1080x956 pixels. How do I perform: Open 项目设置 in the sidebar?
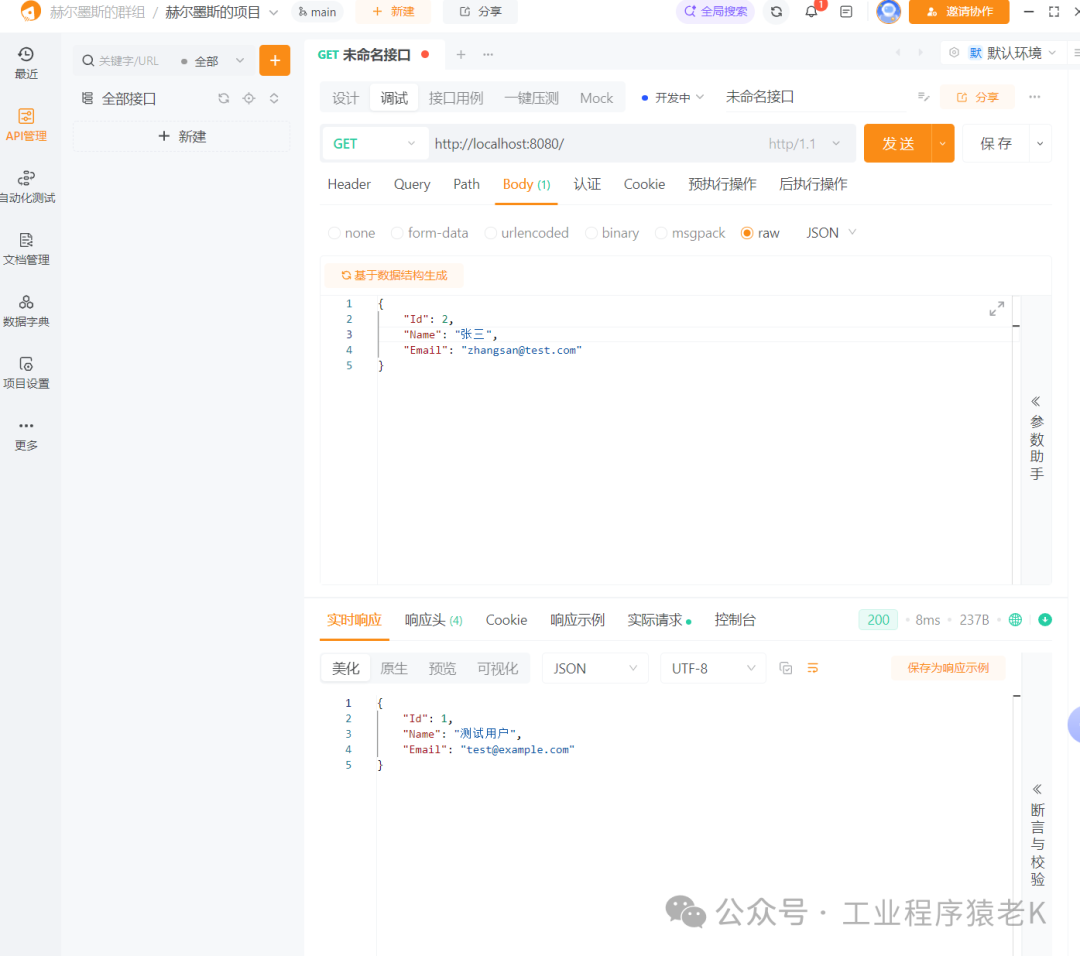click(26, 372)
